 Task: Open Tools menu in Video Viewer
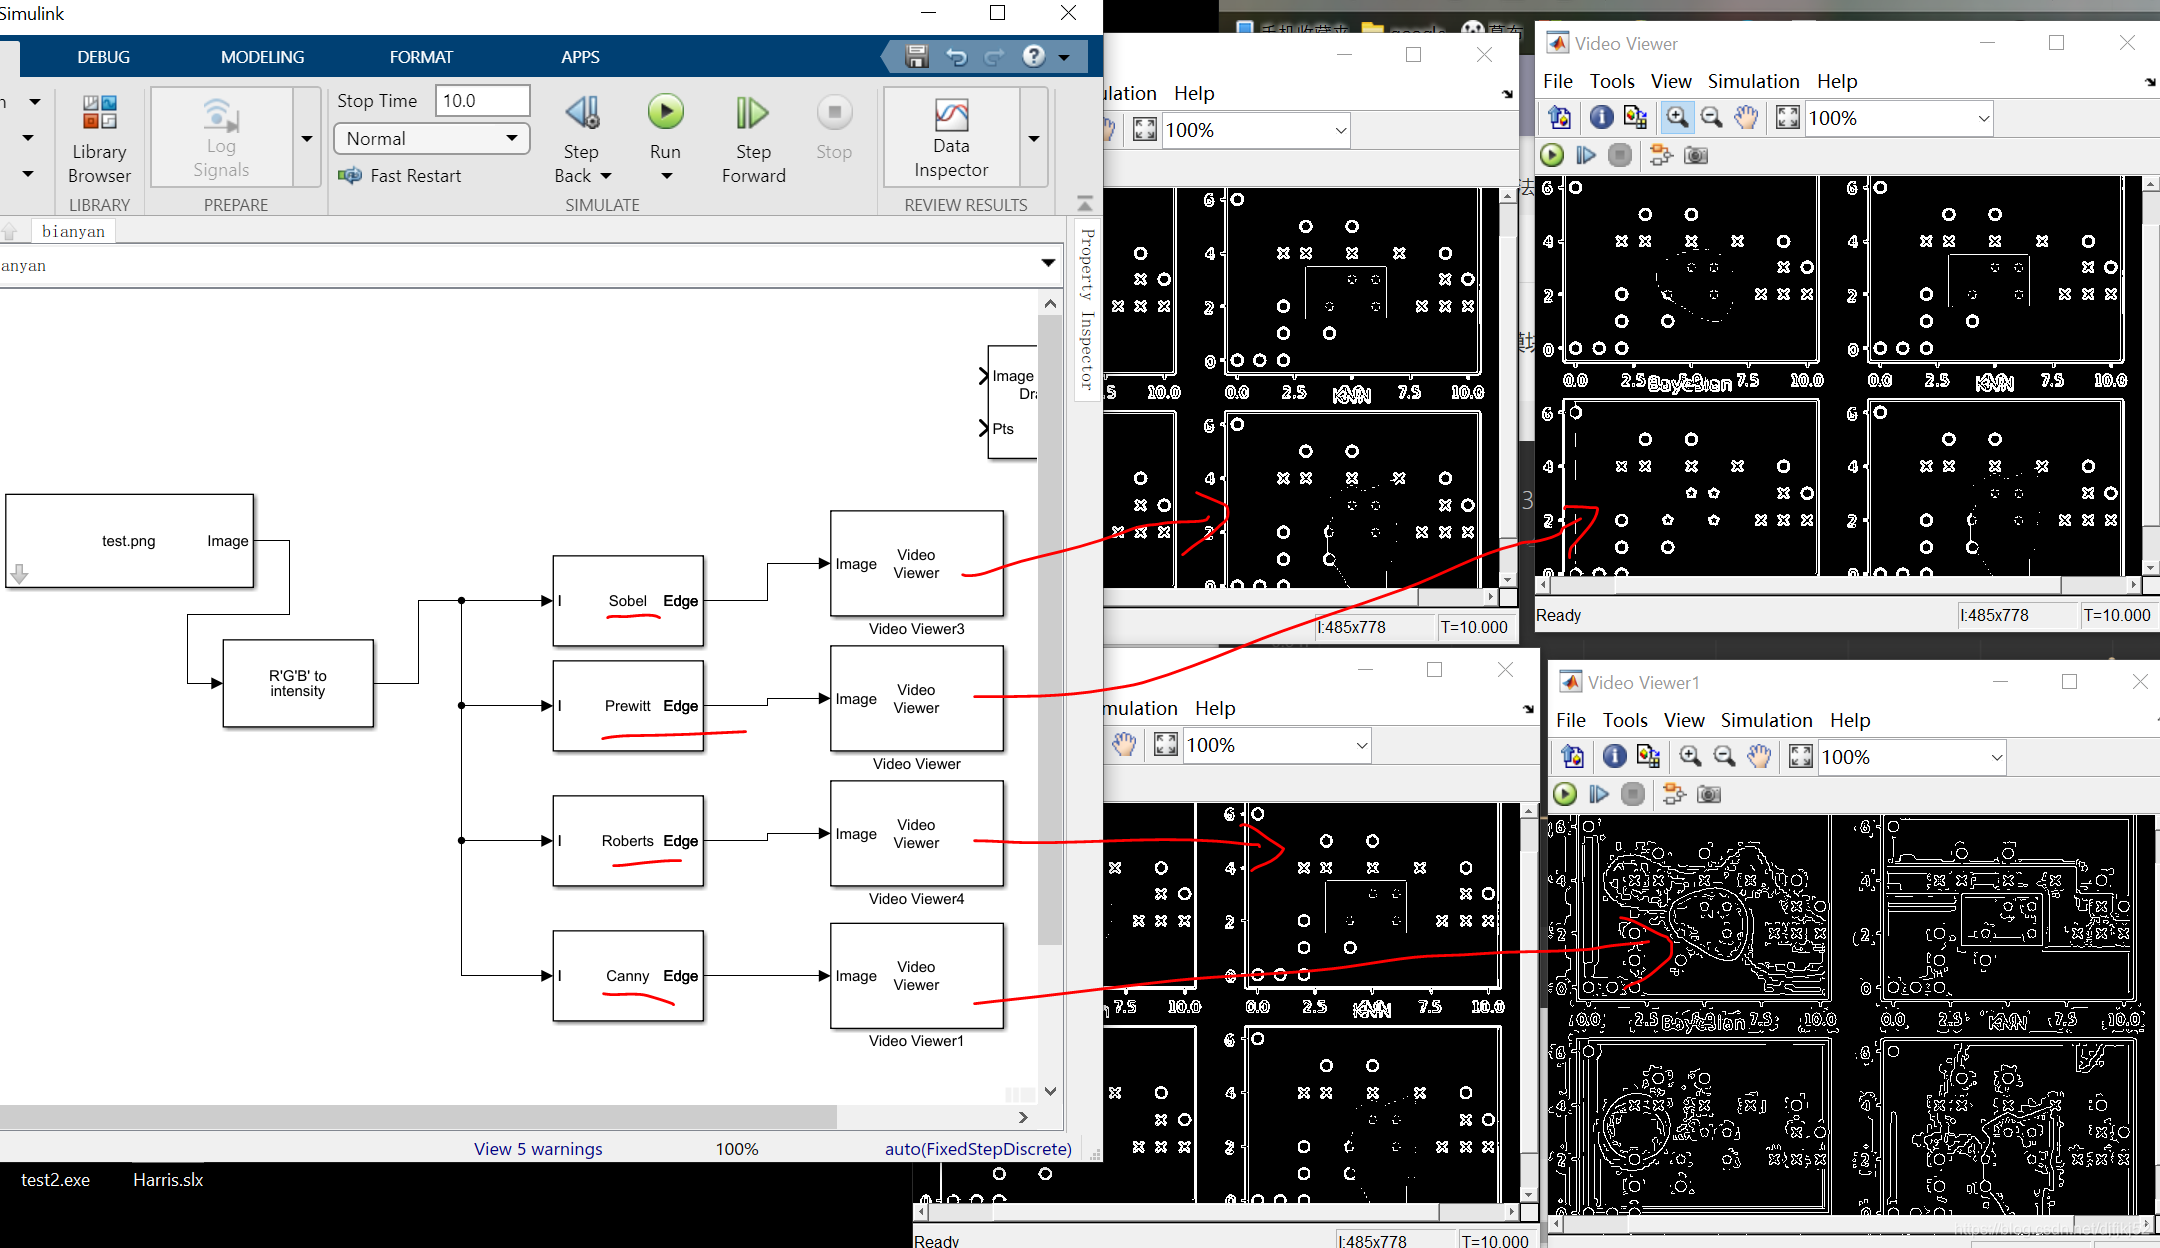pos(1612,81)
